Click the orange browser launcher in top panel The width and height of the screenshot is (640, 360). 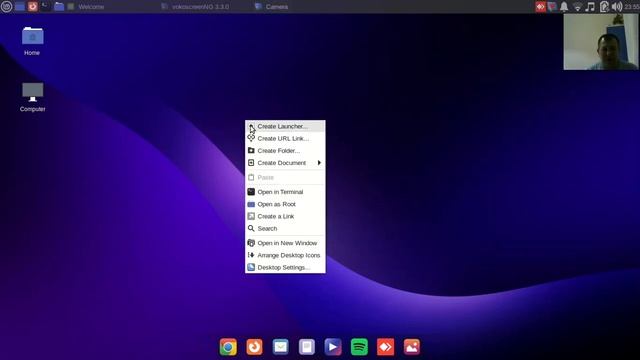point(33,7)
